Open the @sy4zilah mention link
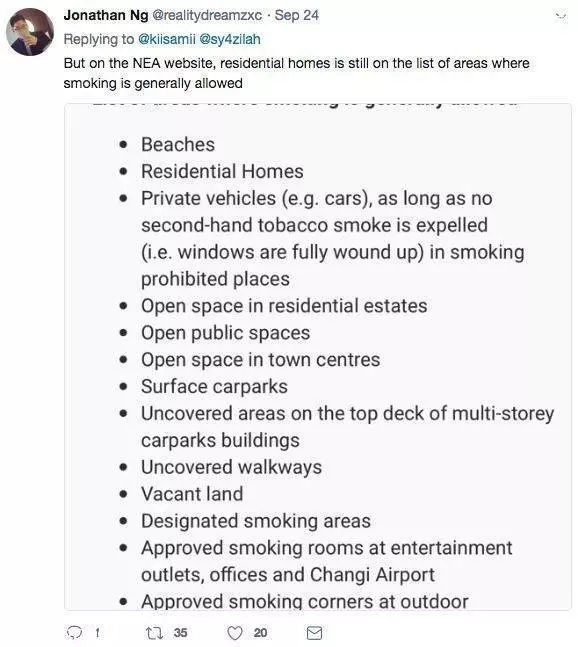This screenshot has height=647, width=578. (230, 39)
